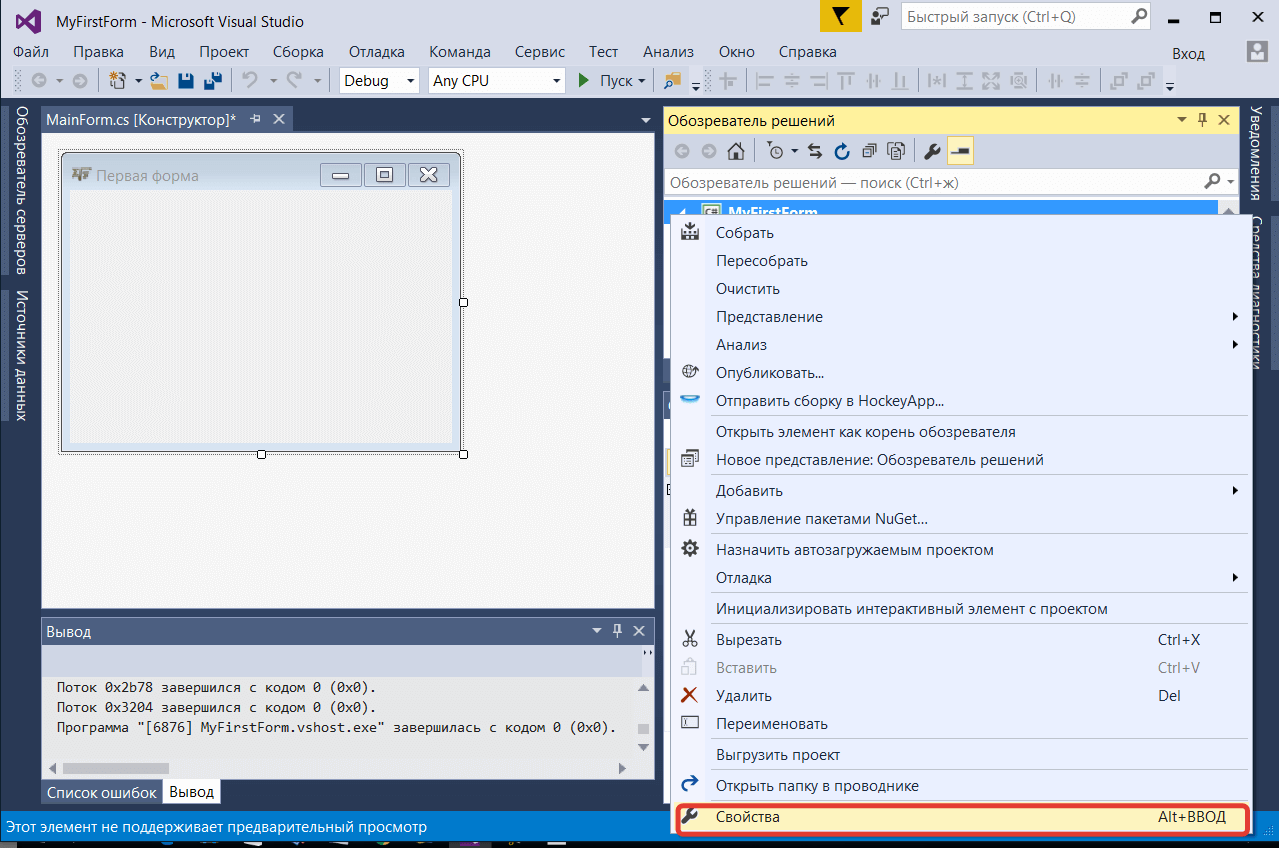Open the Обозреватель серверов side tab
Viewport: 1279px width, 848px height.
(x=21, y=190)
